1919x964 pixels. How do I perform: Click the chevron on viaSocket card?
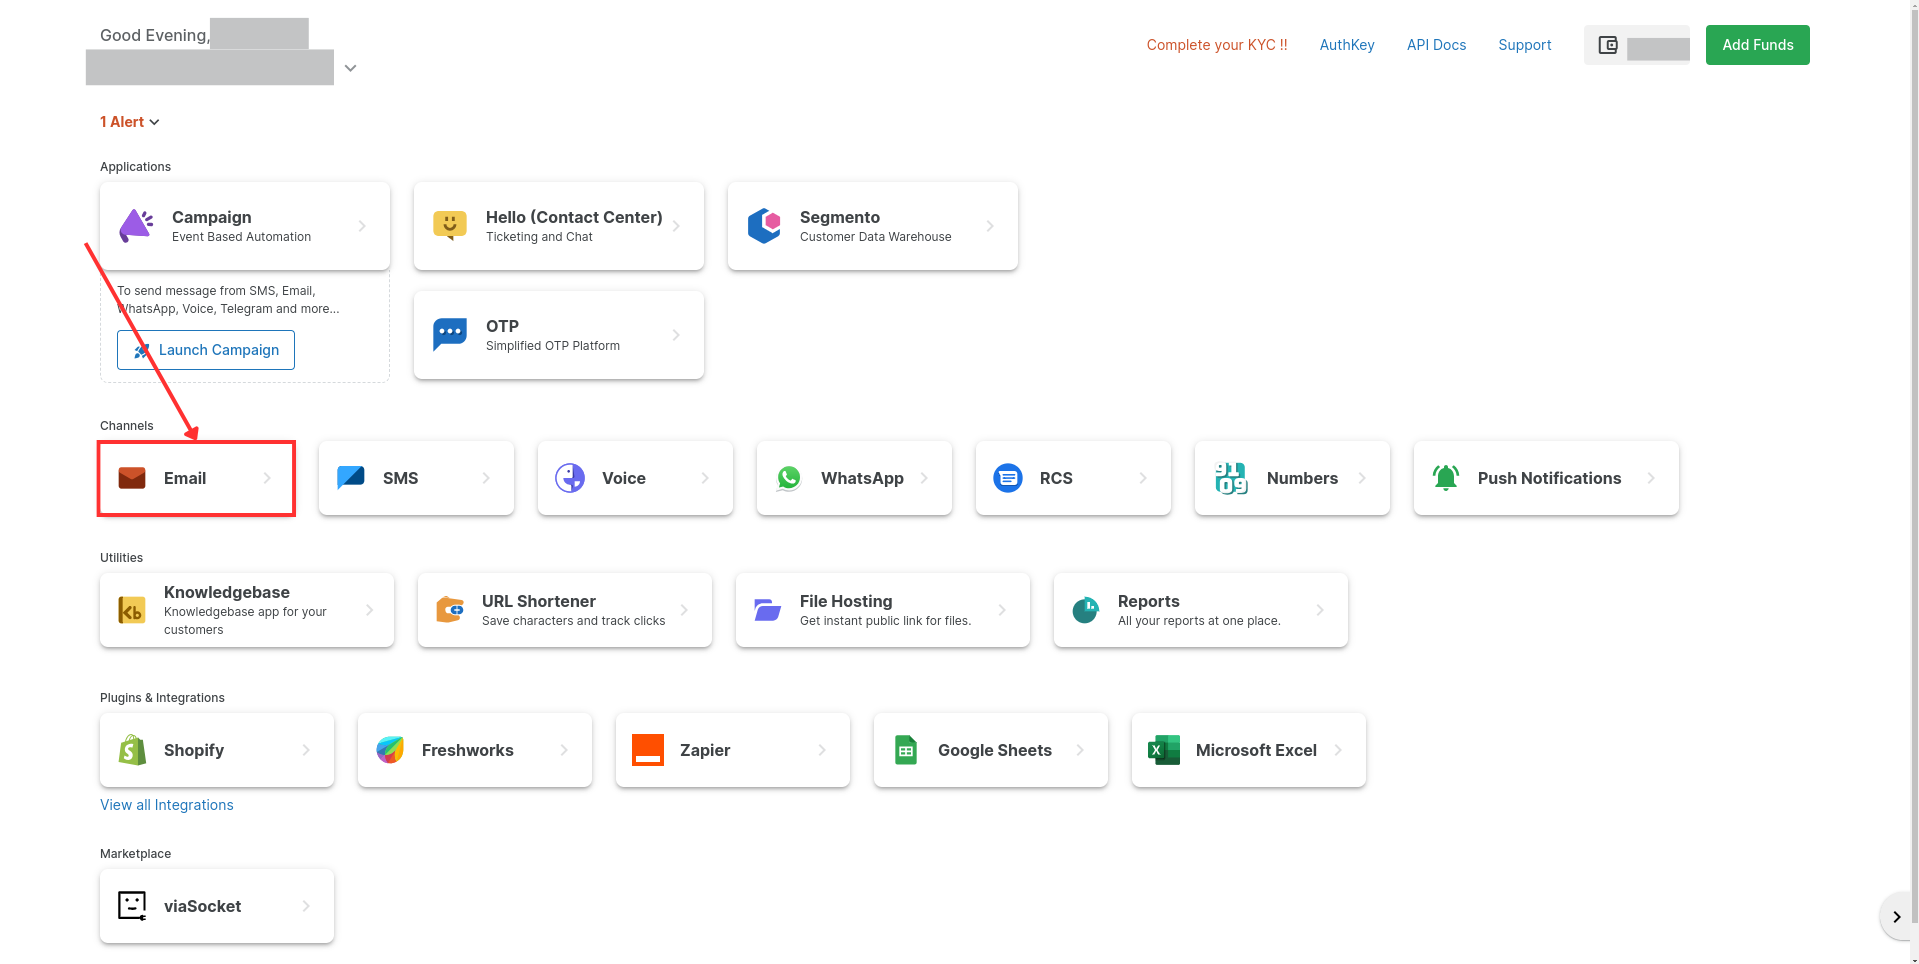click(x=306, y=906)
